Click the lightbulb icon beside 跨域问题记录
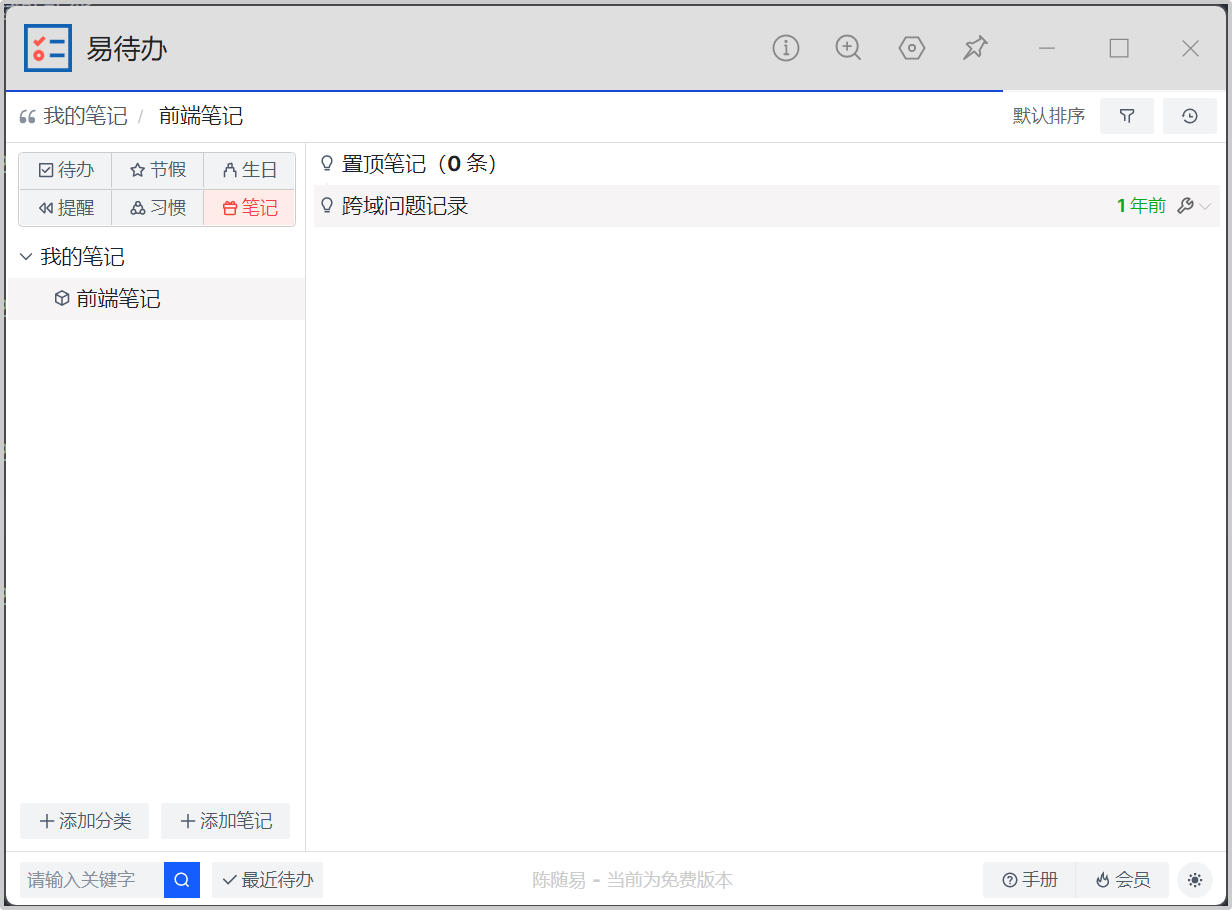 [x=326, y=206]
